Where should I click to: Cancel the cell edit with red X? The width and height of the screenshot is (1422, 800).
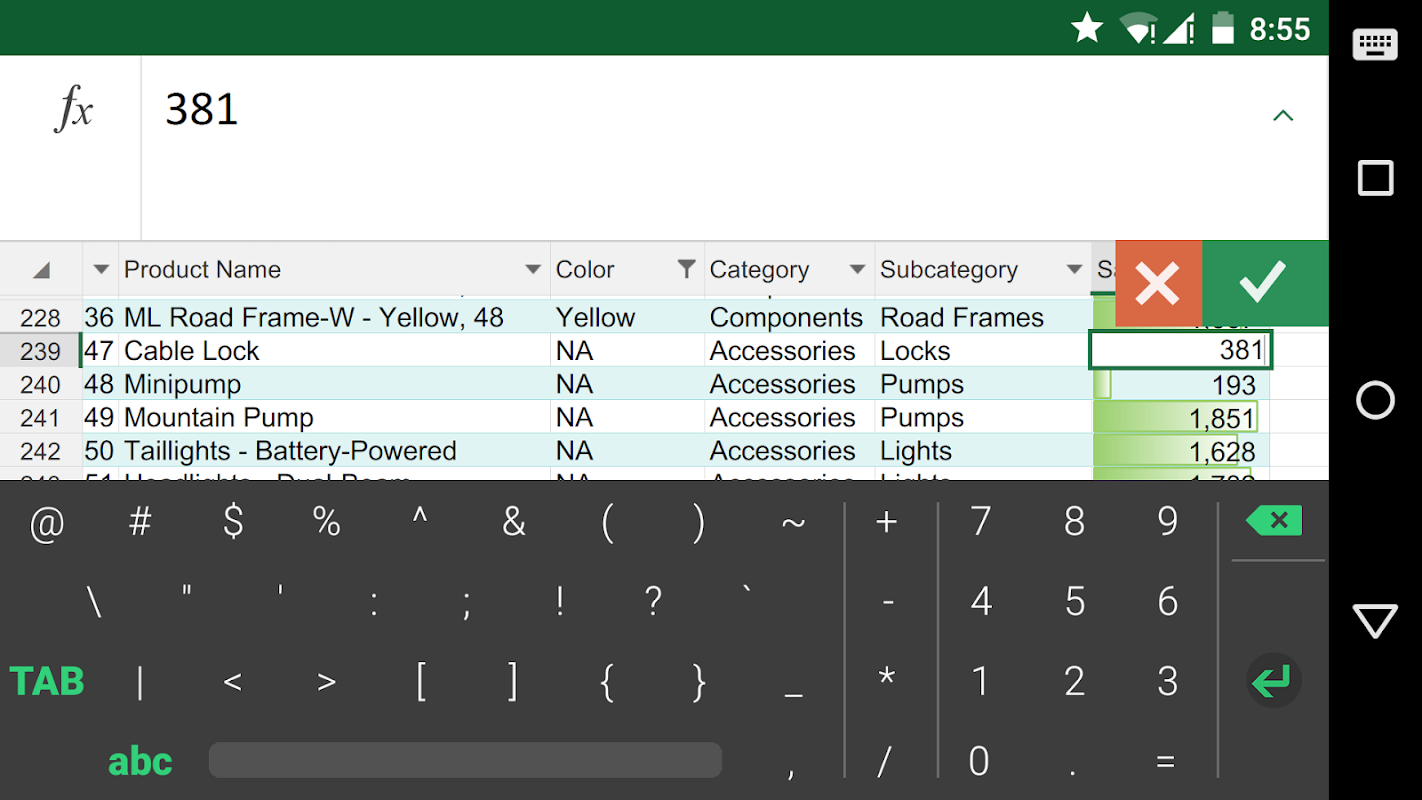tap(1158, 283)
